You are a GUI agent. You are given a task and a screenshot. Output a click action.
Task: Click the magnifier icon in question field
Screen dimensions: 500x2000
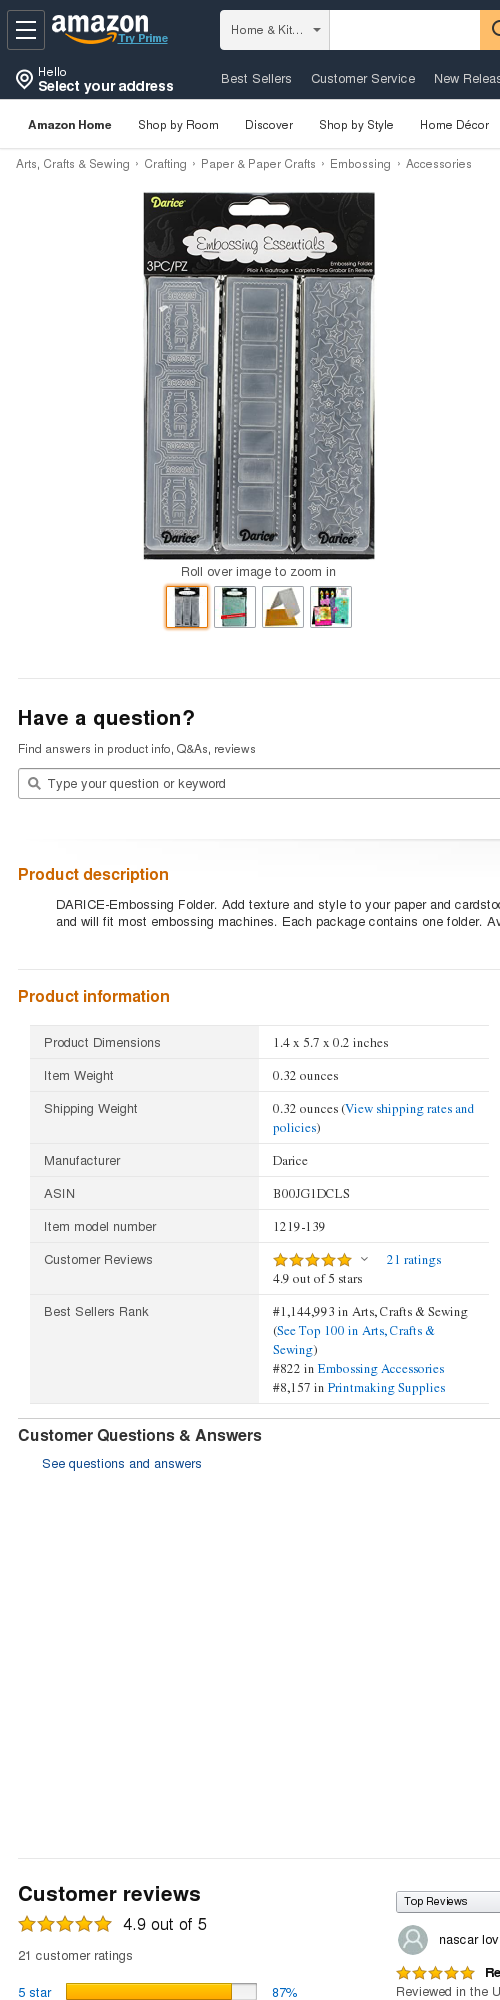click(x=34, y=784)
